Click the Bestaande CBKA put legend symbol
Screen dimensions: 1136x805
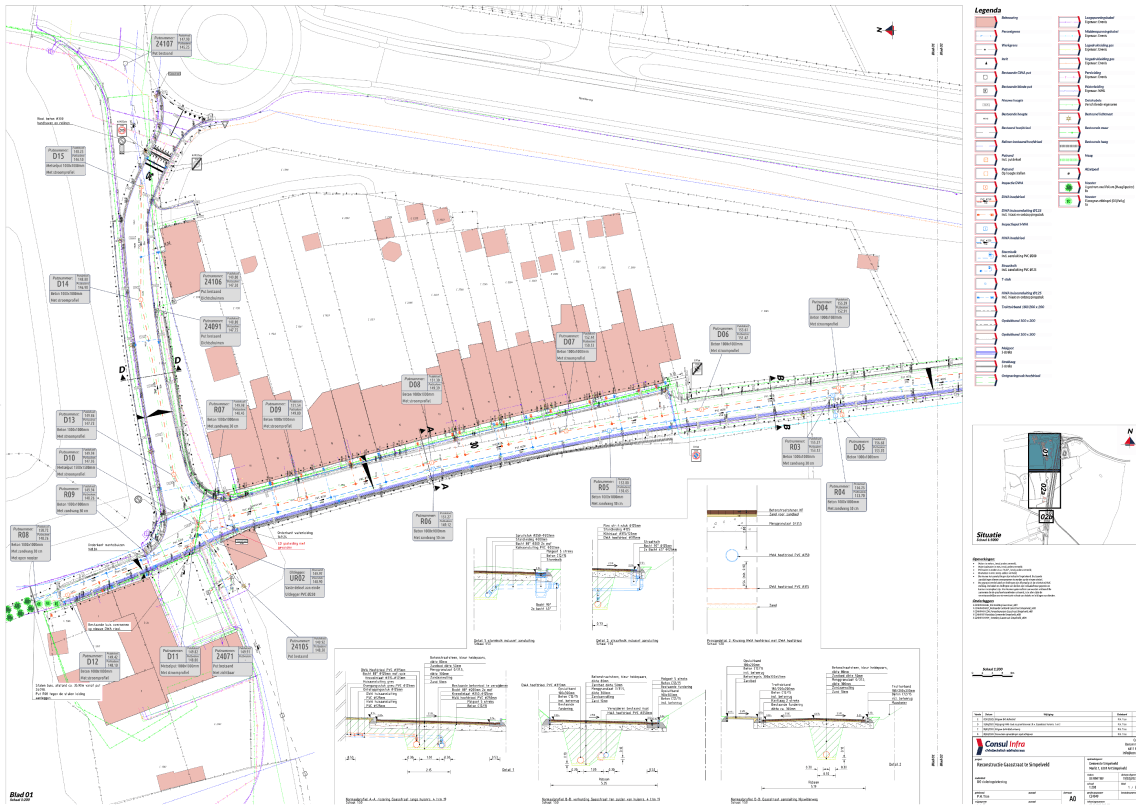coord(985,76)
